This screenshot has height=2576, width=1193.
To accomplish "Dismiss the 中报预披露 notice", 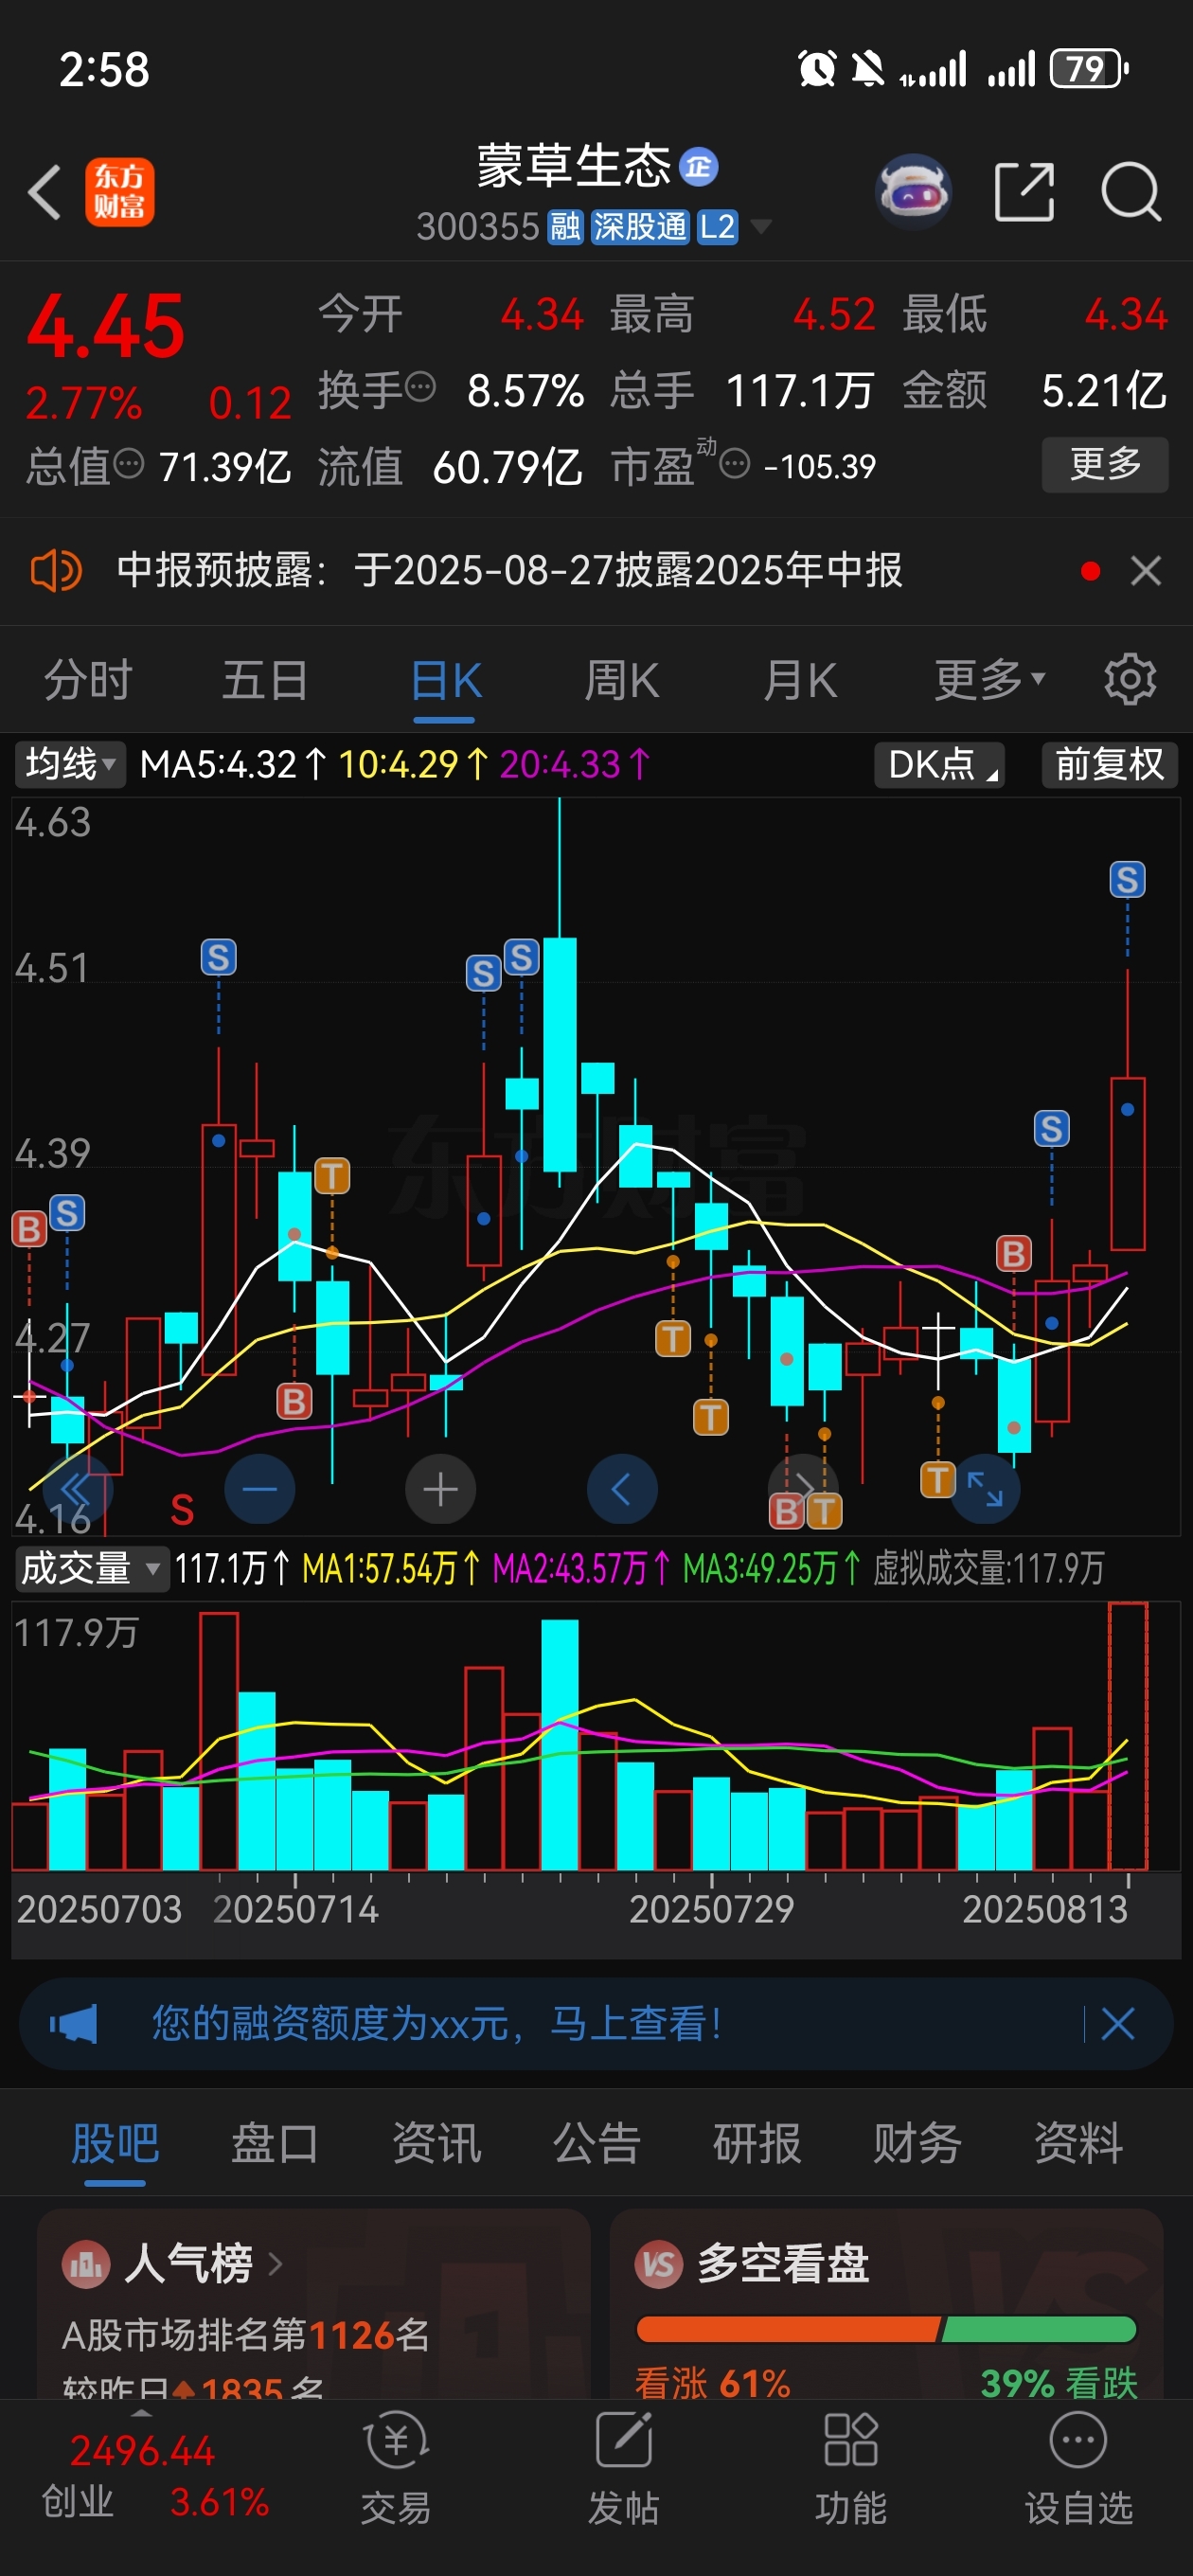I will click(1145, 571).
